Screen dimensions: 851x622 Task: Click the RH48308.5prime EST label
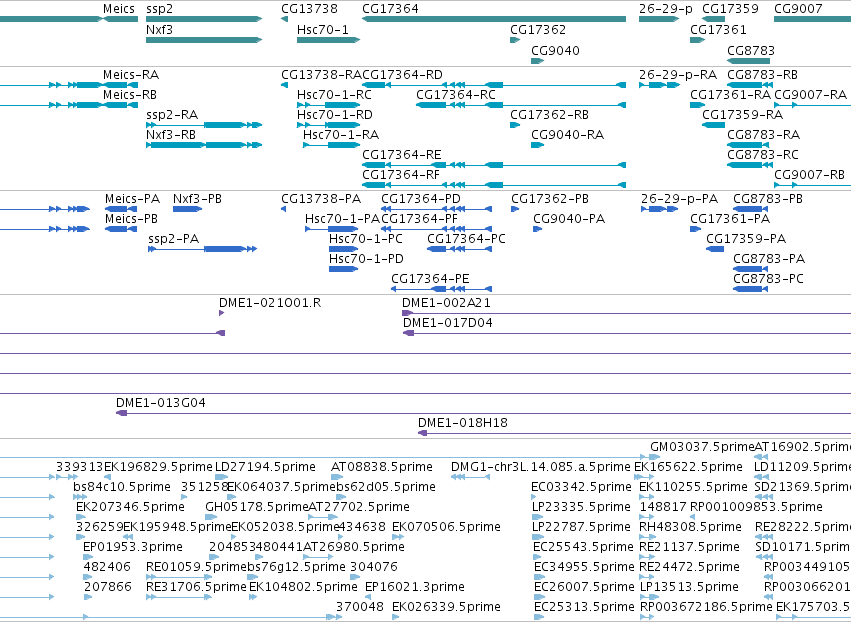coord(690,526)
